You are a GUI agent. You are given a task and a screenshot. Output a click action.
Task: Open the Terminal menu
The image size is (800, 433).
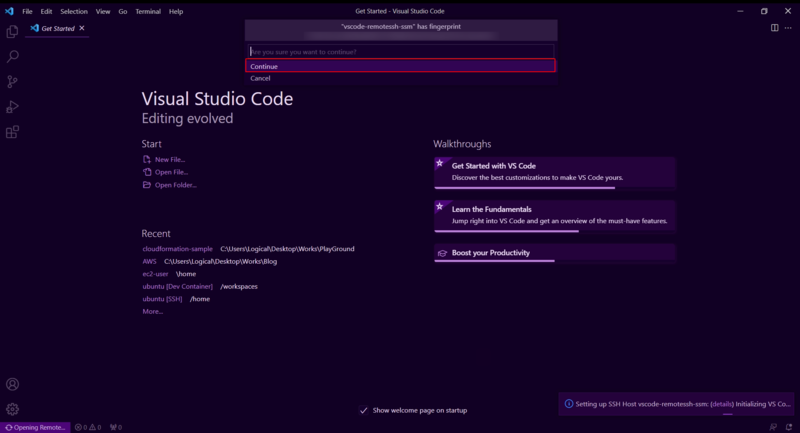pos(148,11)
